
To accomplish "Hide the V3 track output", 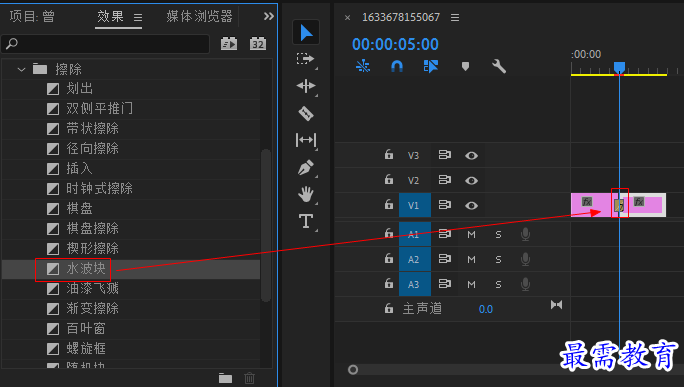I will click(471, 156).
